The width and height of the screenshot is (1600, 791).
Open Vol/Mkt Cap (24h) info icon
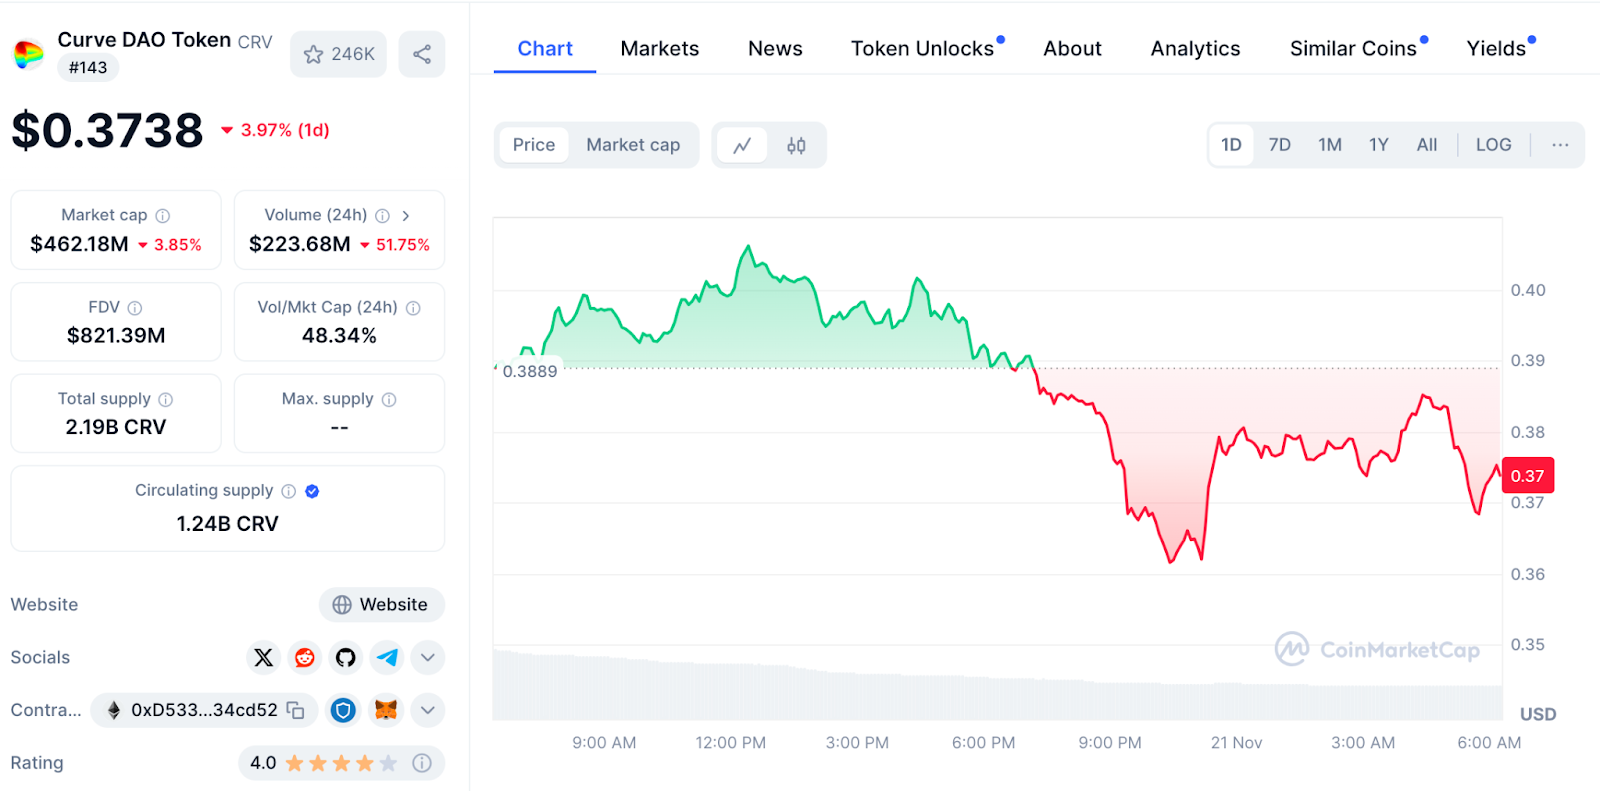pyautogui.click(x=413, y=308)
